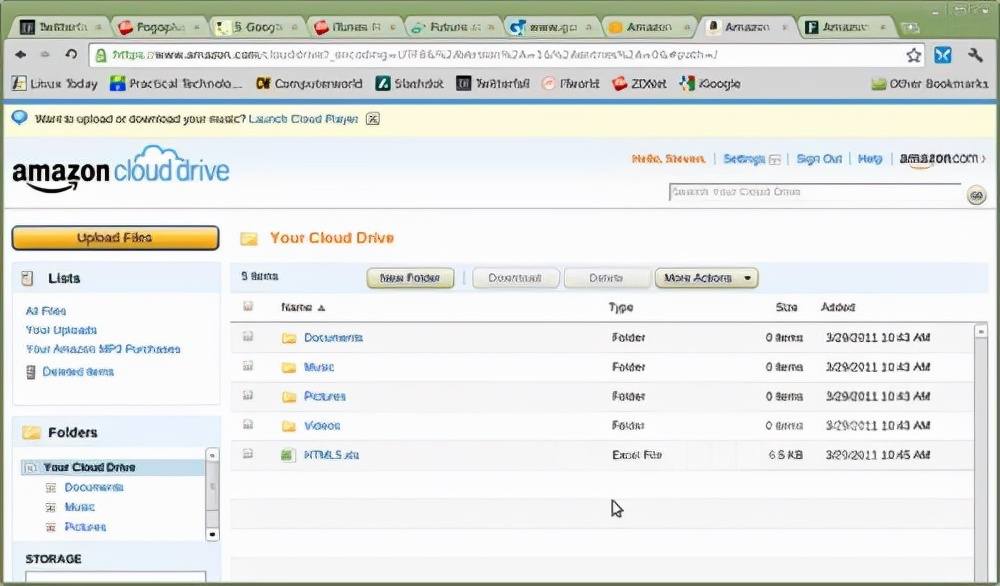The height and width of the screenshot is (586, 1000).
Task: Open the Linux Today bookmark
Action: [x=55, y=84]
